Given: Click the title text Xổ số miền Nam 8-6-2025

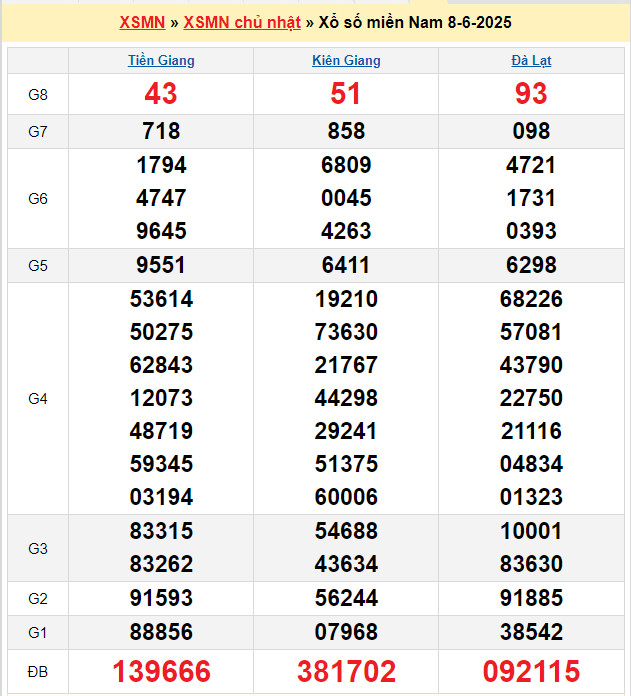Looking at the screenshot, I should [415, 22].
